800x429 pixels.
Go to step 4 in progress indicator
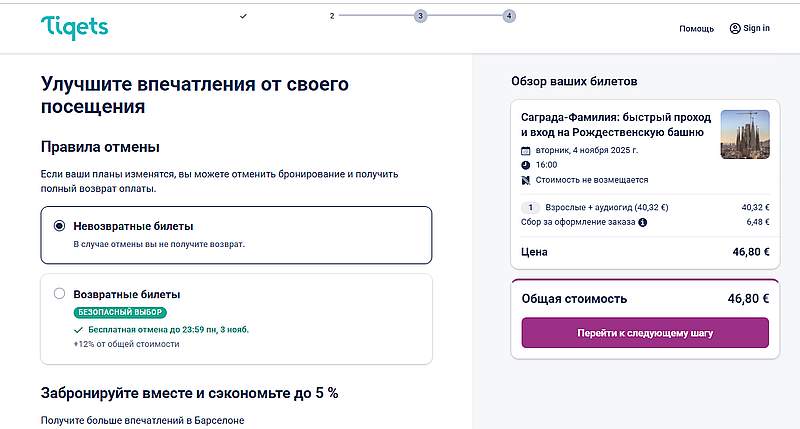tap(509, 16)
